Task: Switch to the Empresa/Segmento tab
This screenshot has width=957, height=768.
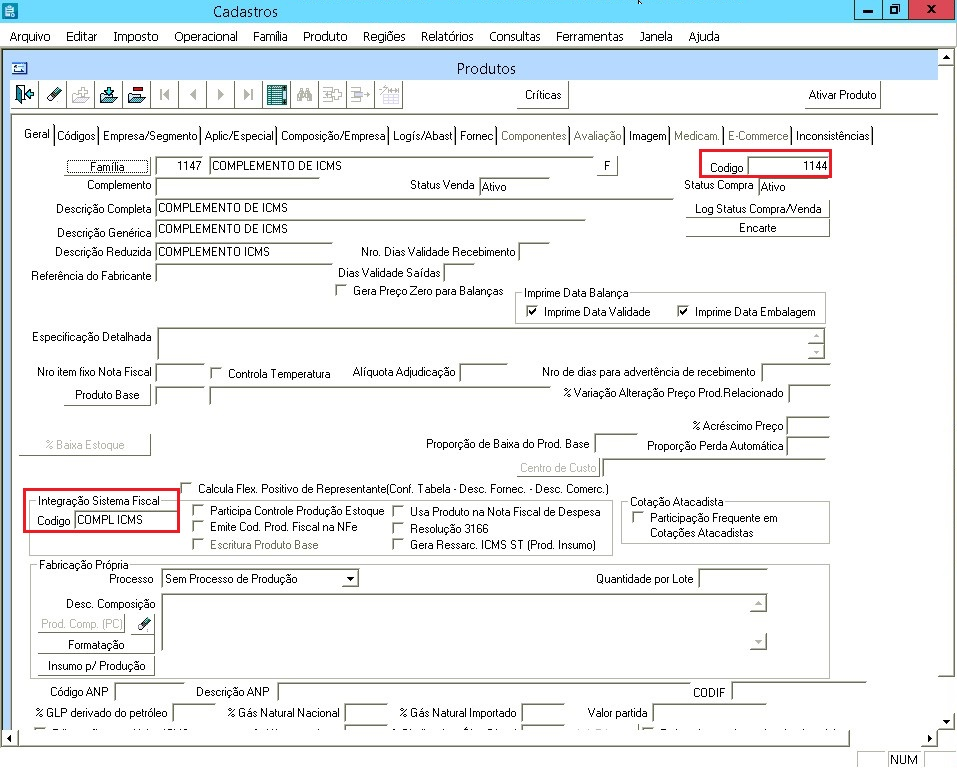Action: 150,136
